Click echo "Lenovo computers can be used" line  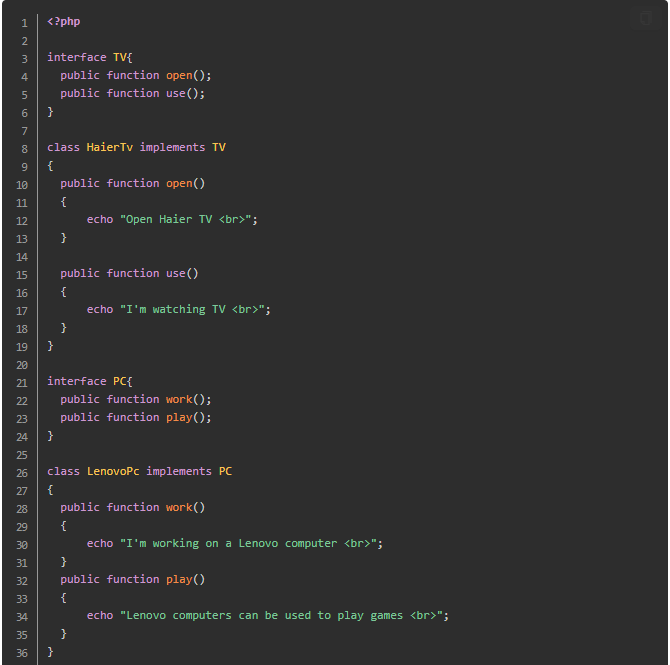(268, 615)
